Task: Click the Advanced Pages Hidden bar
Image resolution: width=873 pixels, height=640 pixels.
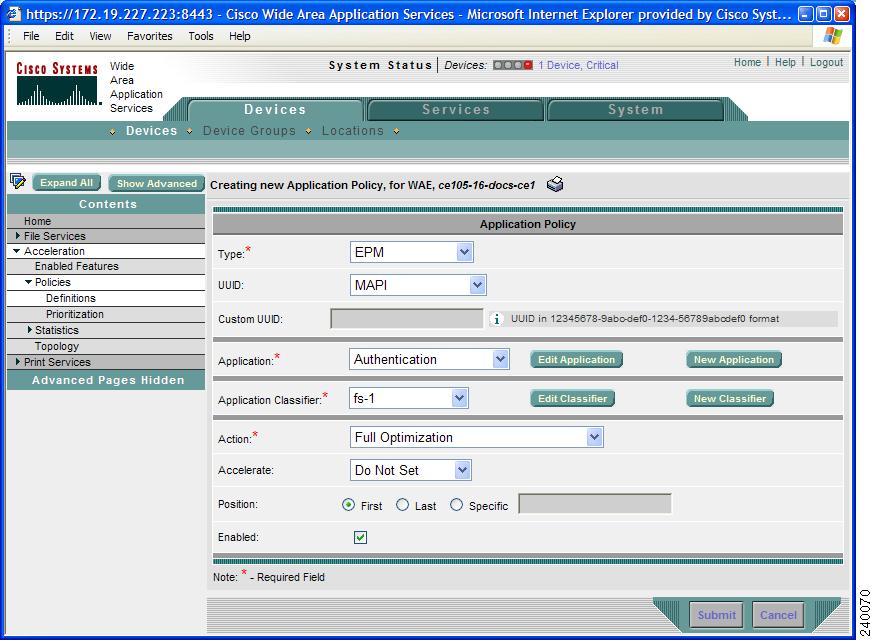Action: pos(107,380)
